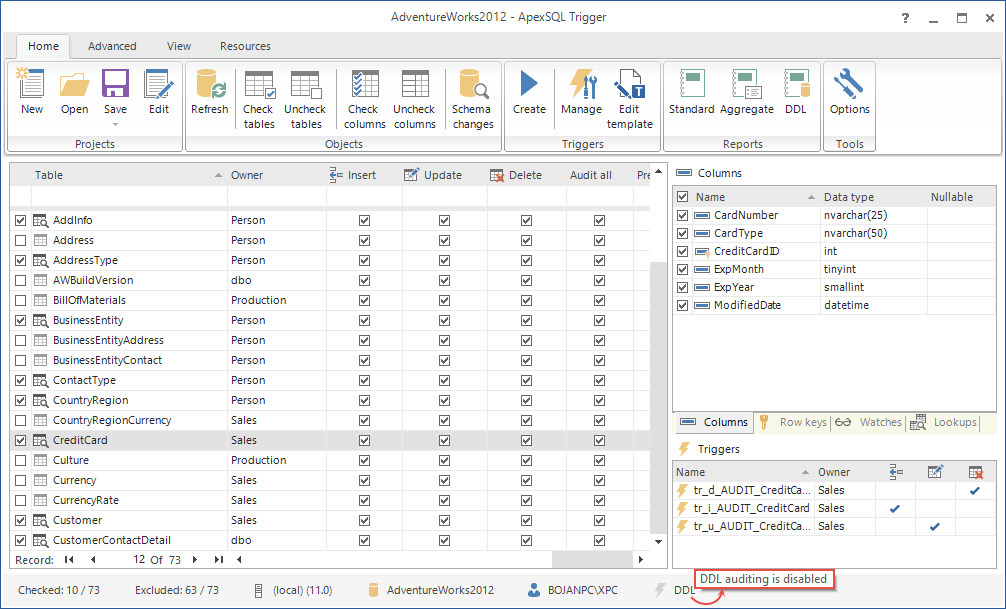1006x609 pixels.
Task: Go to last record navigation arrow
Action: (219, 560)
